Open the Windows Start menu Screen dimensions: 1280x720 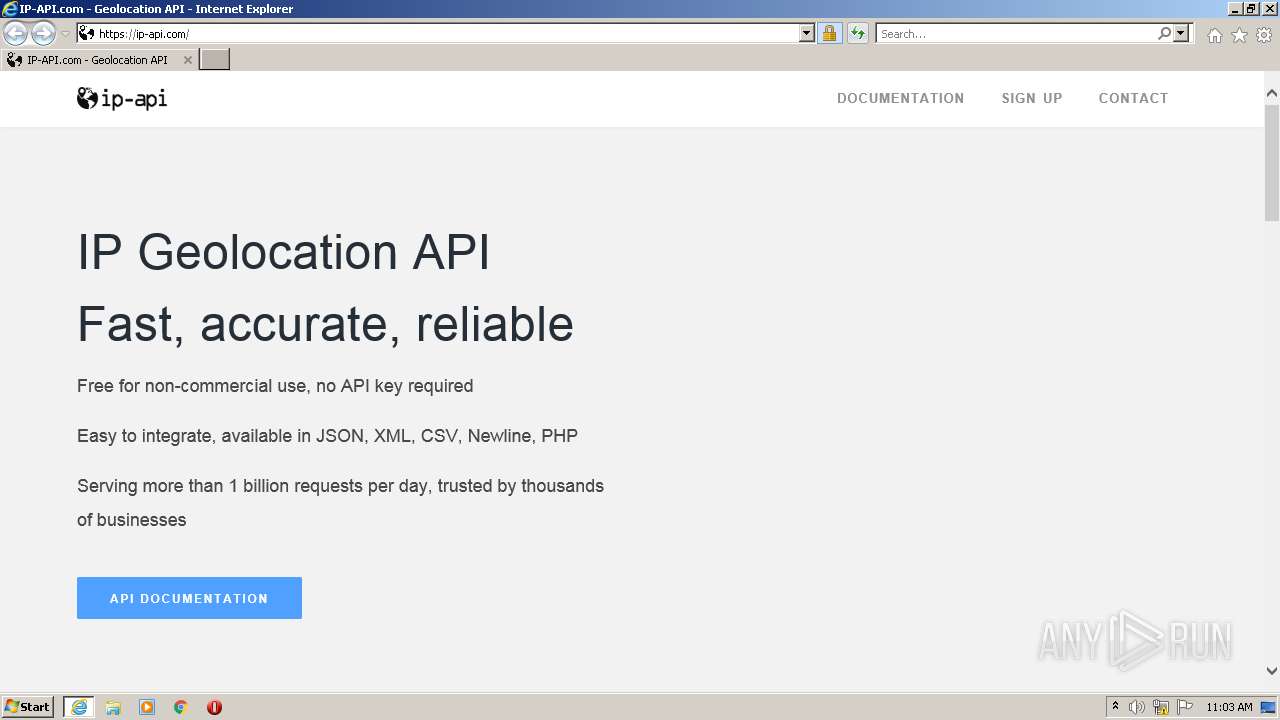pyautogui.click(x=28, y=707)
